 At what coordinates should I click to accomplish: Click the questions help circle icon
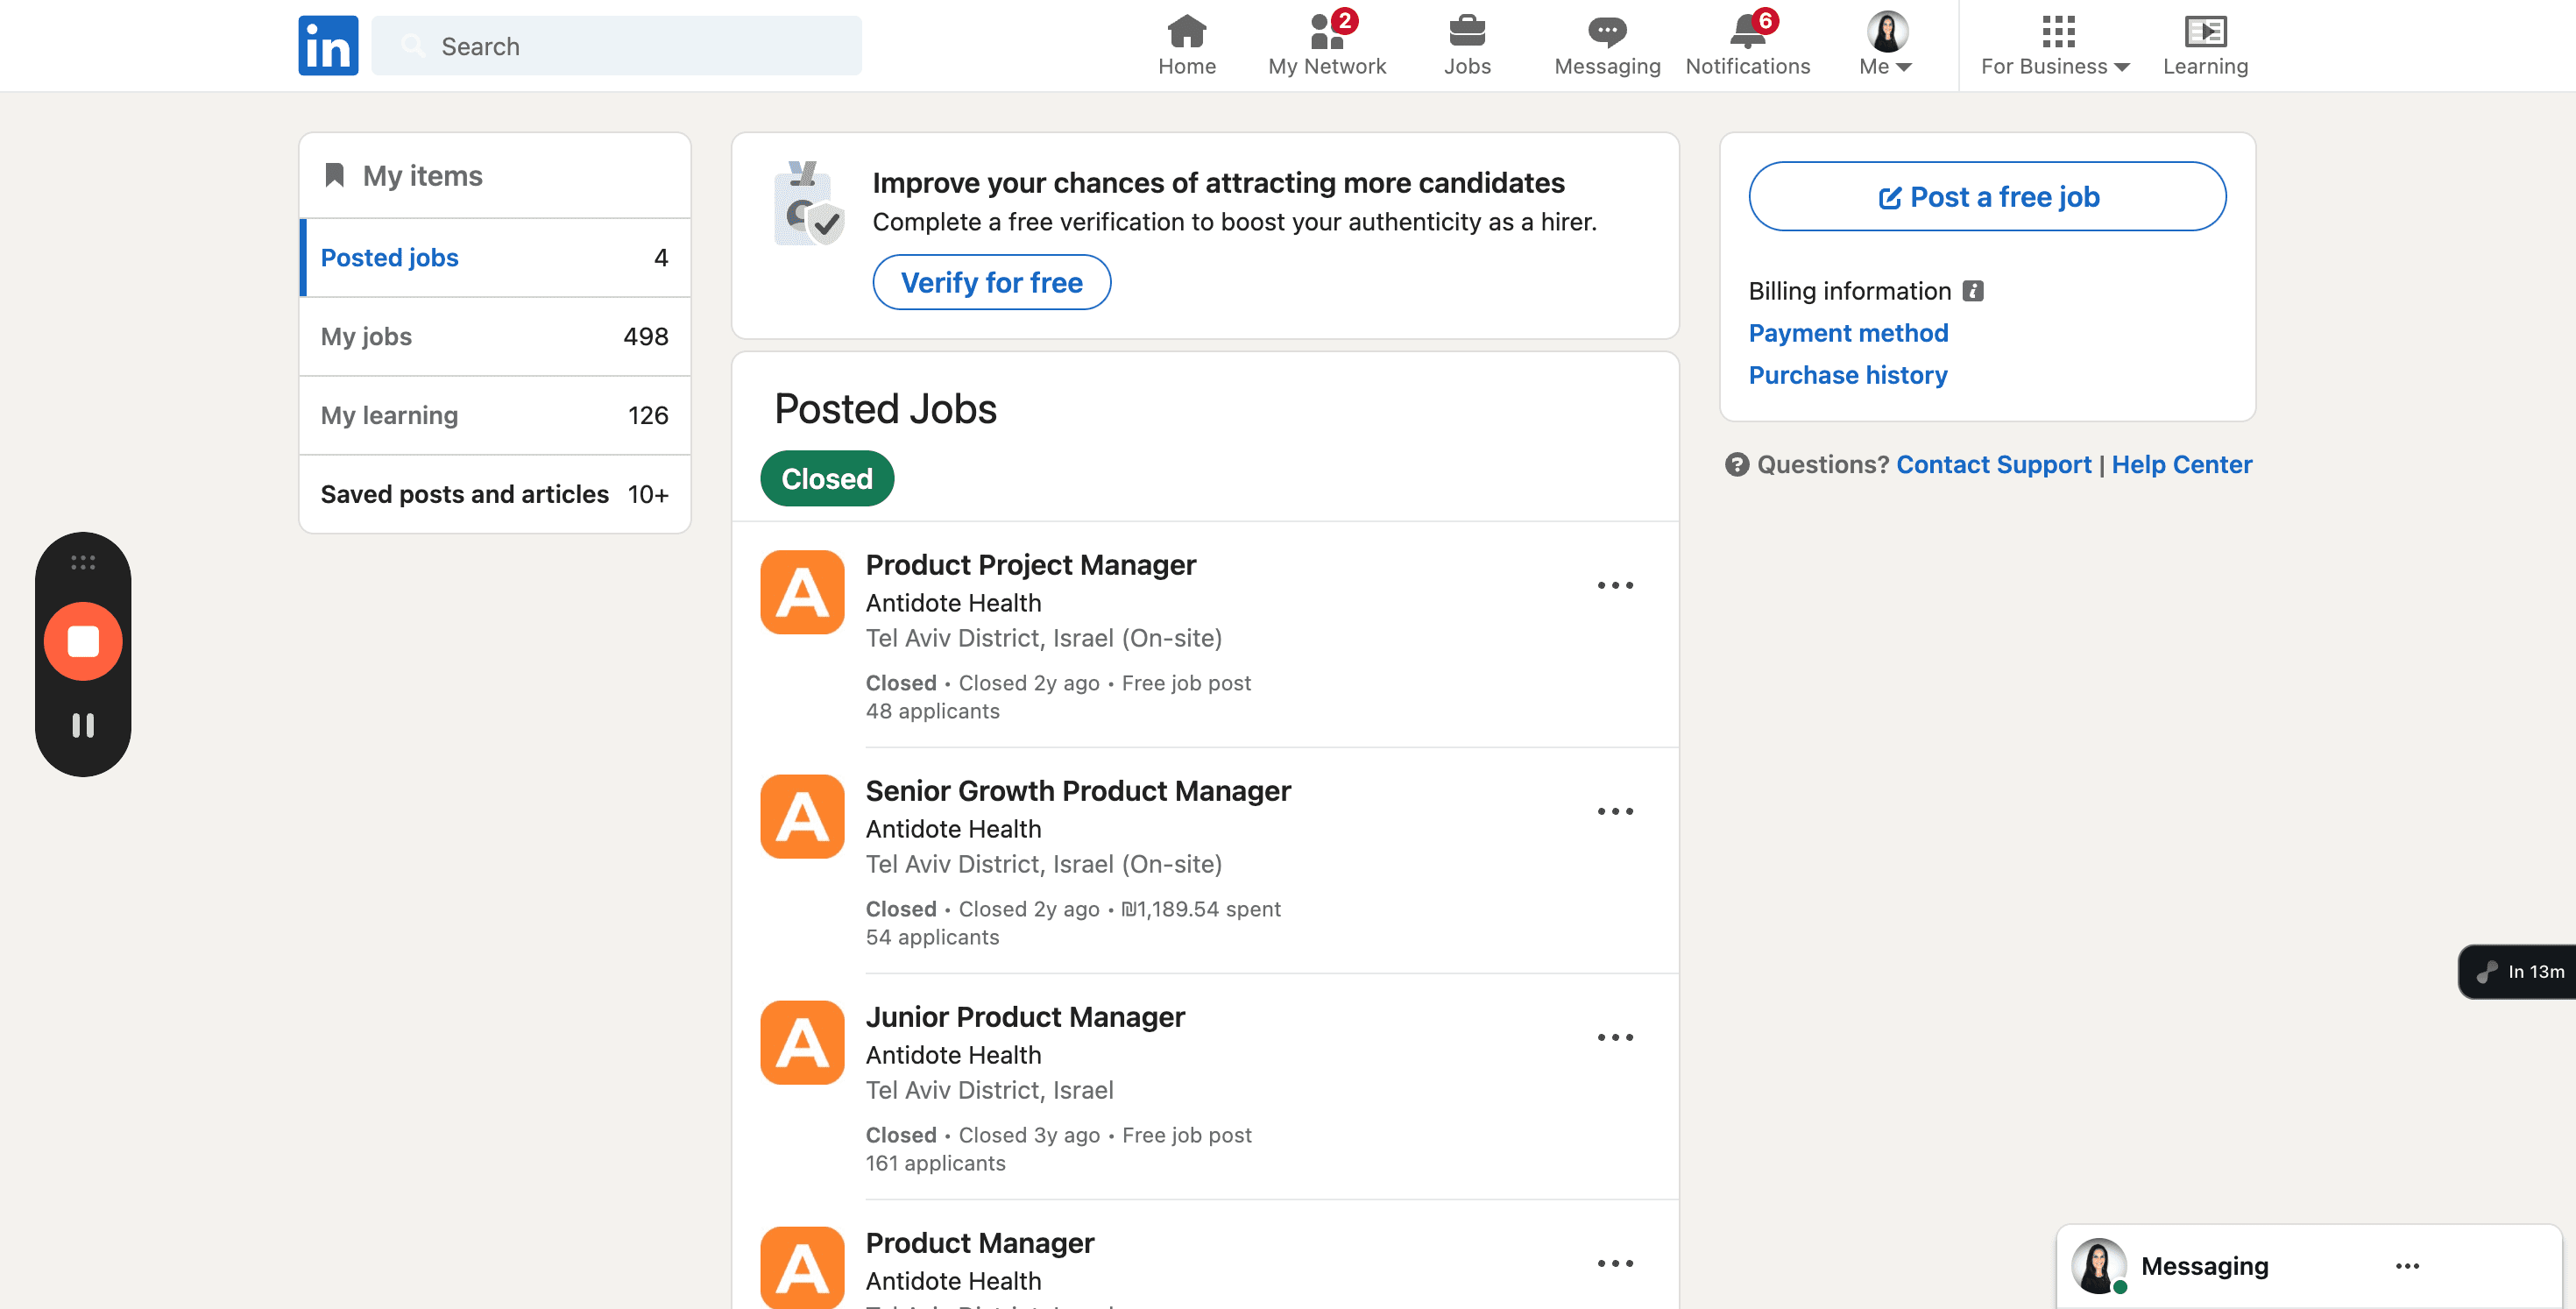click(x=1737, y=464)
